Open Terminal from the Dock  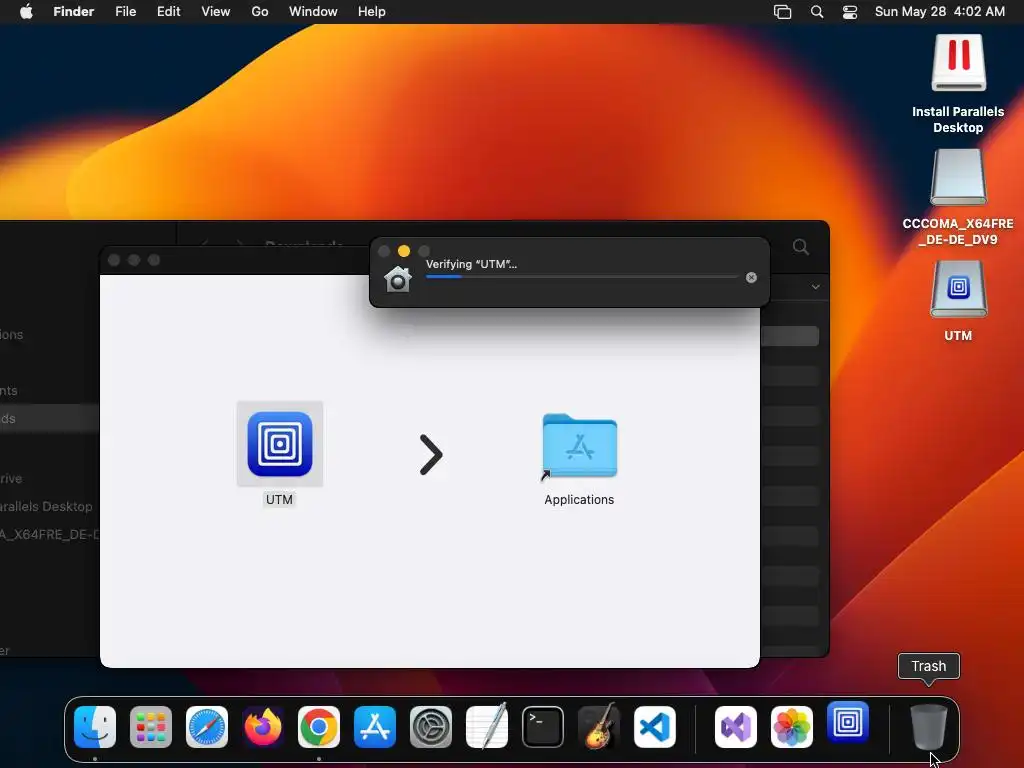point(543,727)
